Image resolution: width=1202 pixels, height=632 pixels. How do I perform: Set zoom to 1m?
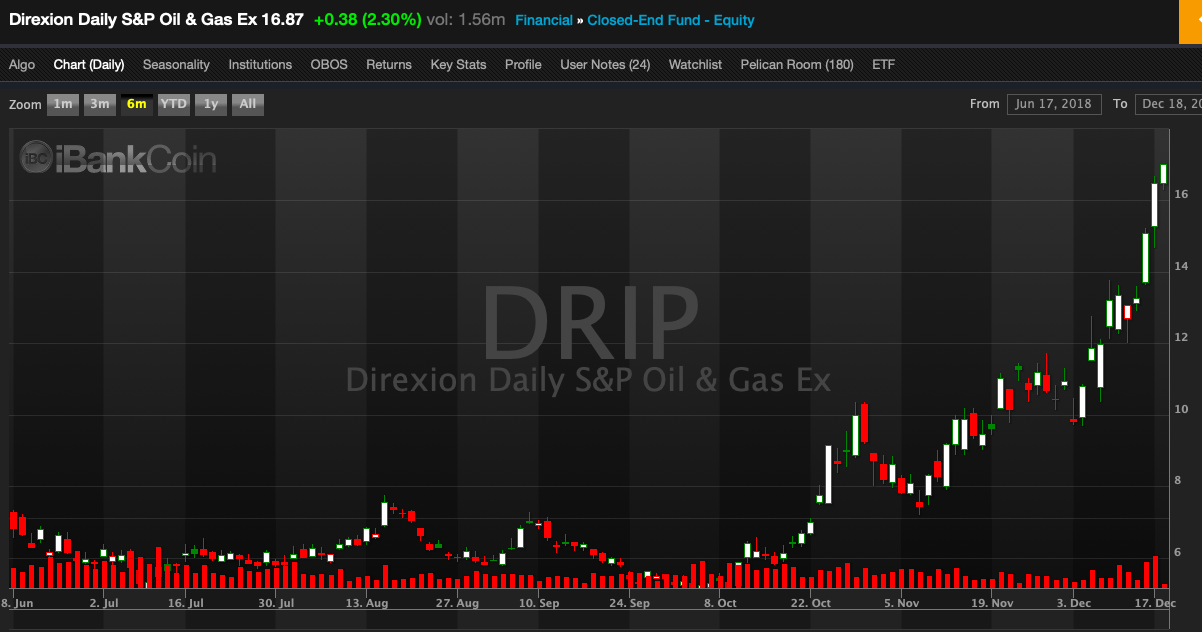62,104
